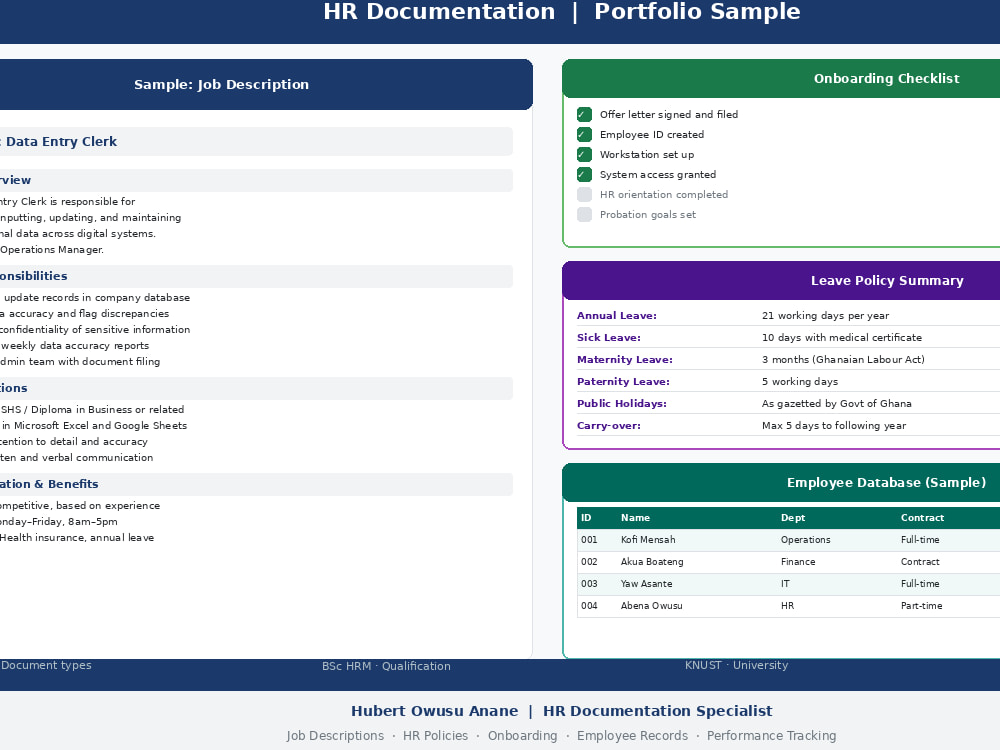Click the Annual Leave label

click(617, 316)
